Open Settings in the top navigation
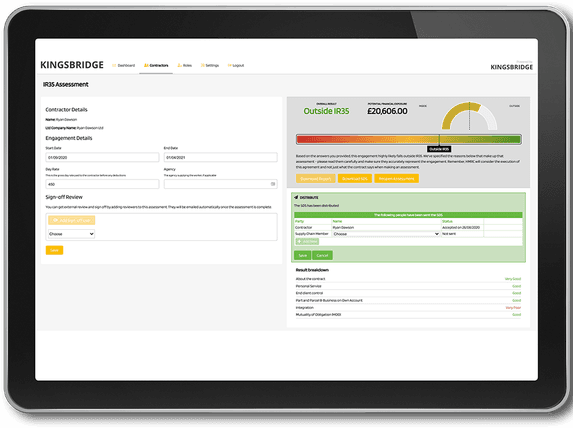Screen dimensions: 573x428 point(210,65)
